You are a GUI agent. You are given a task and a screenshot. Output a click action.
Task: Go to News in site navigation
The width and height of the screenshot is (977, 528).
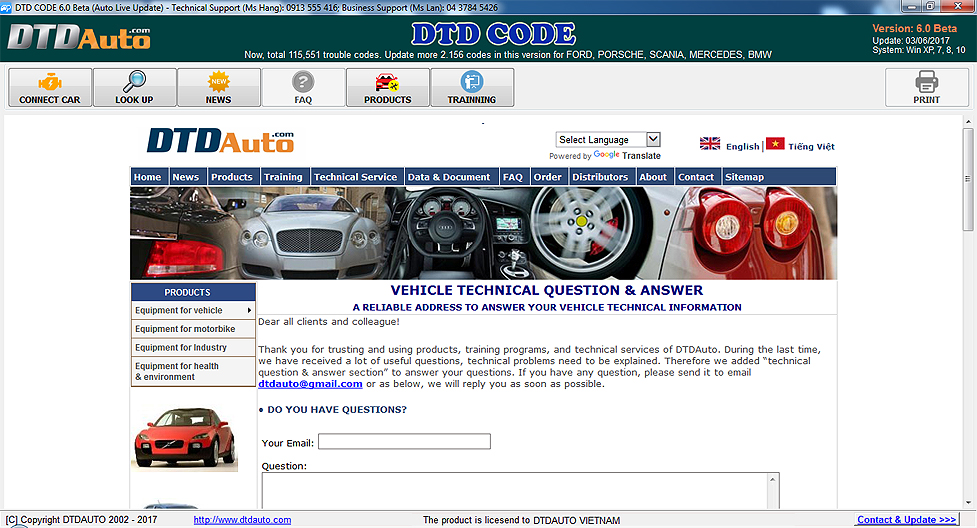(186, 177)
